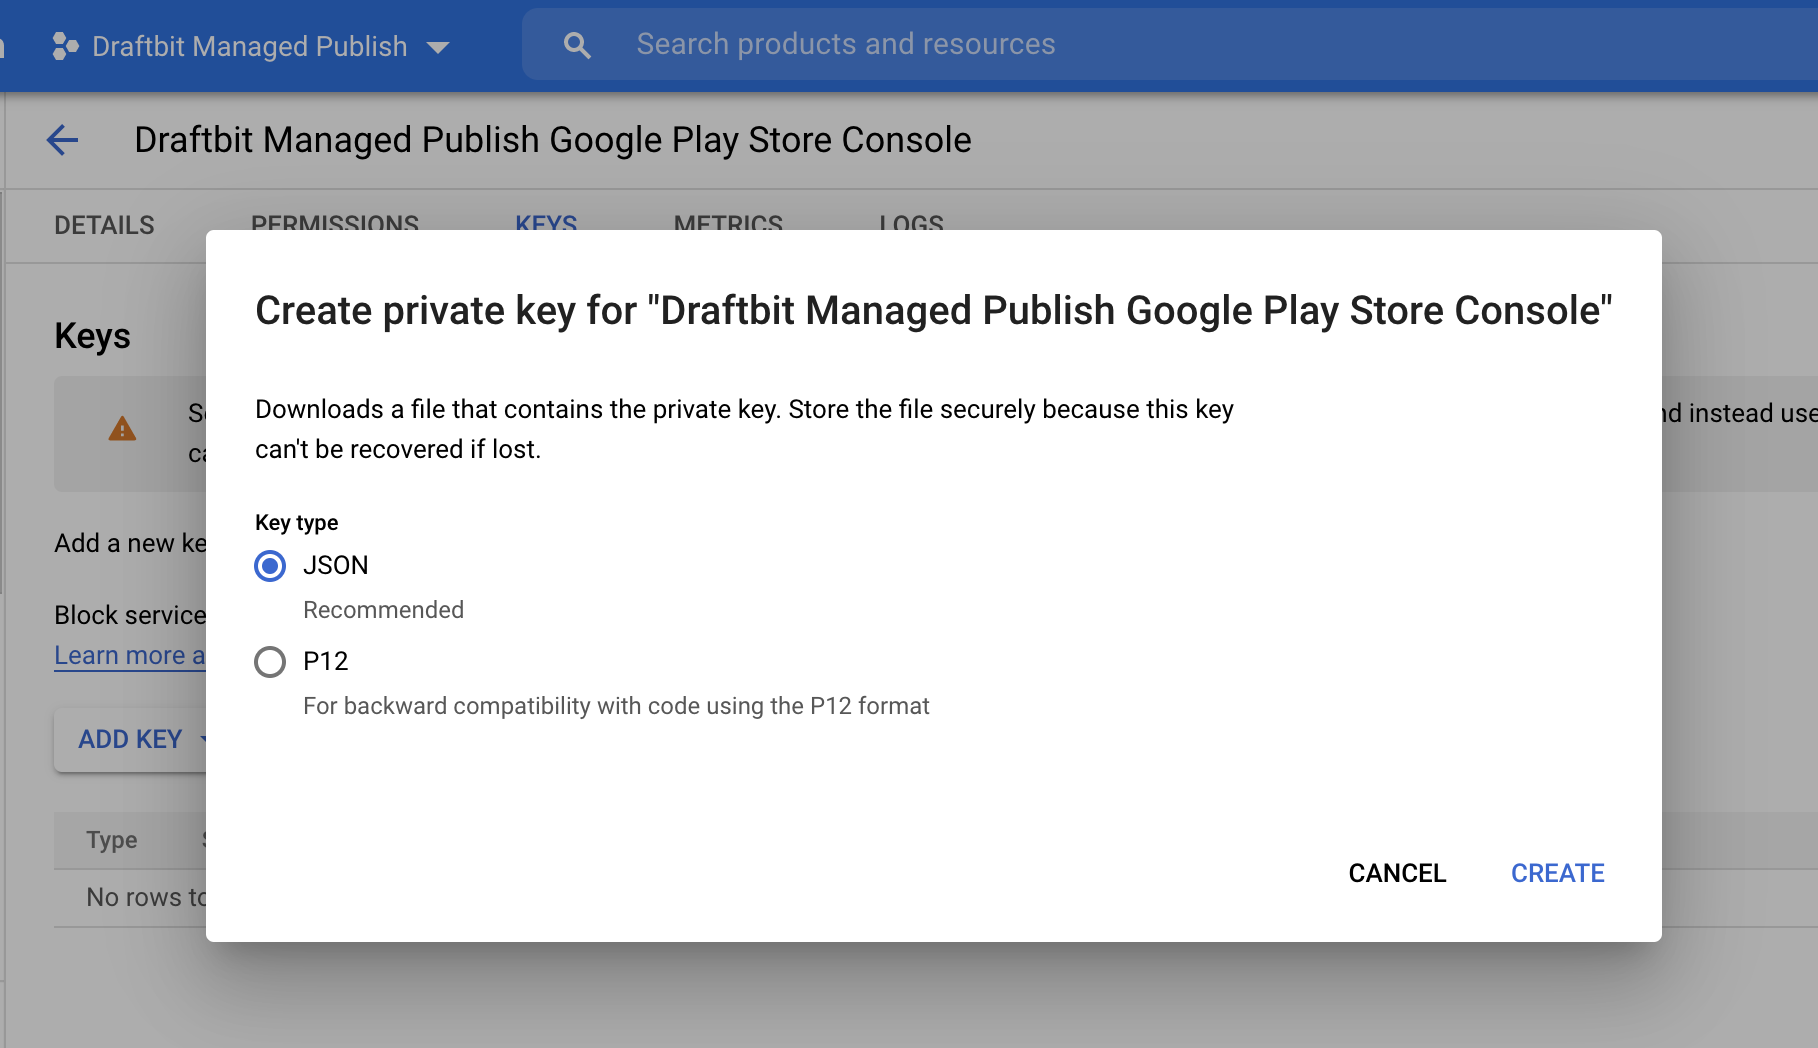Focus the Search products and resources field
This screenshot has width=1818, height=1048.
tap(1170, 44)
